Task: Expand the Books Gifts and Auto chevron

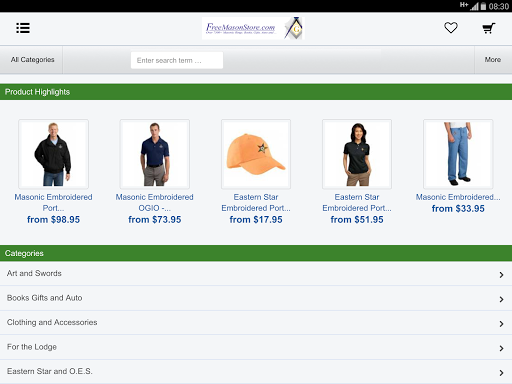Action: [x=501, y=299]
